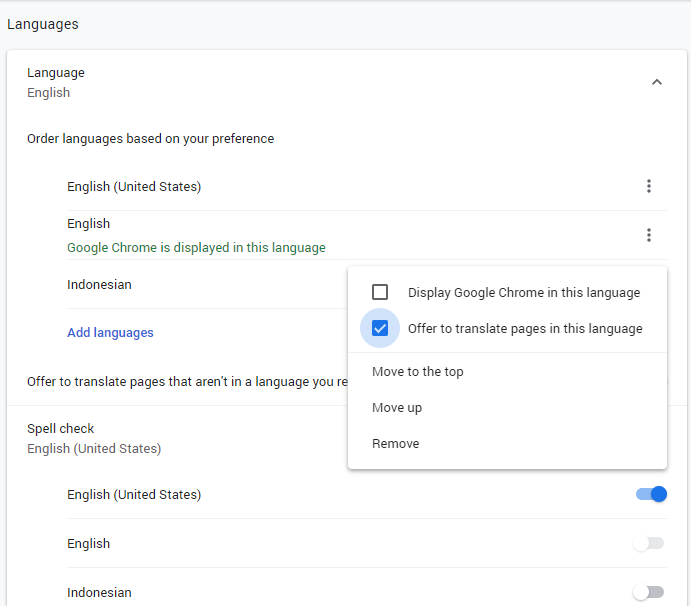Image resolution: width=691 pixels, height=606 pixels.
Task: Choose Move up from the menu
Action: click(397, 408)
